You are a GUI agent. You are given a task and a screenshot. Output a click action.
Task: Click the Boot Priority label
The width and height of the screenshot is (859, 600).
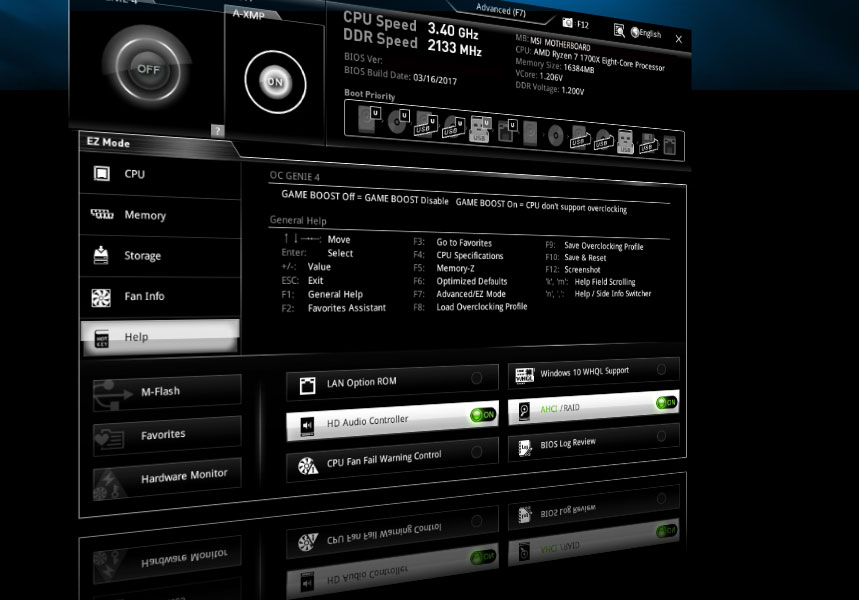click(370, 94)
